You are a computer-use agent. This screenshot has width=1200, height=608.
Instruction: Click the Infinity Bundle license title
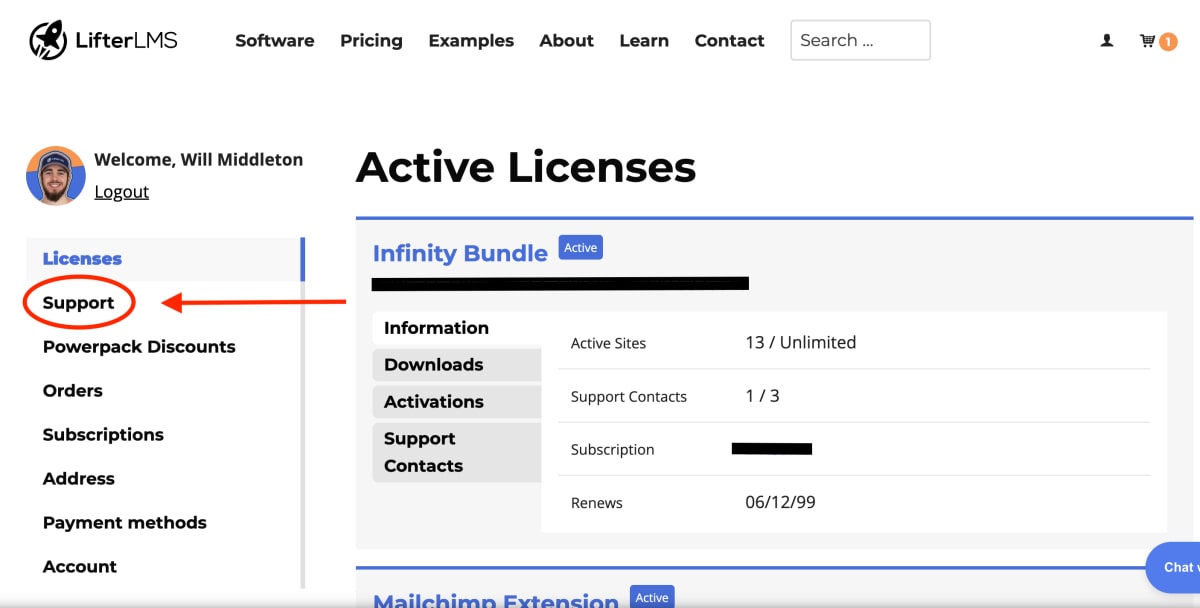pos(460,254)
